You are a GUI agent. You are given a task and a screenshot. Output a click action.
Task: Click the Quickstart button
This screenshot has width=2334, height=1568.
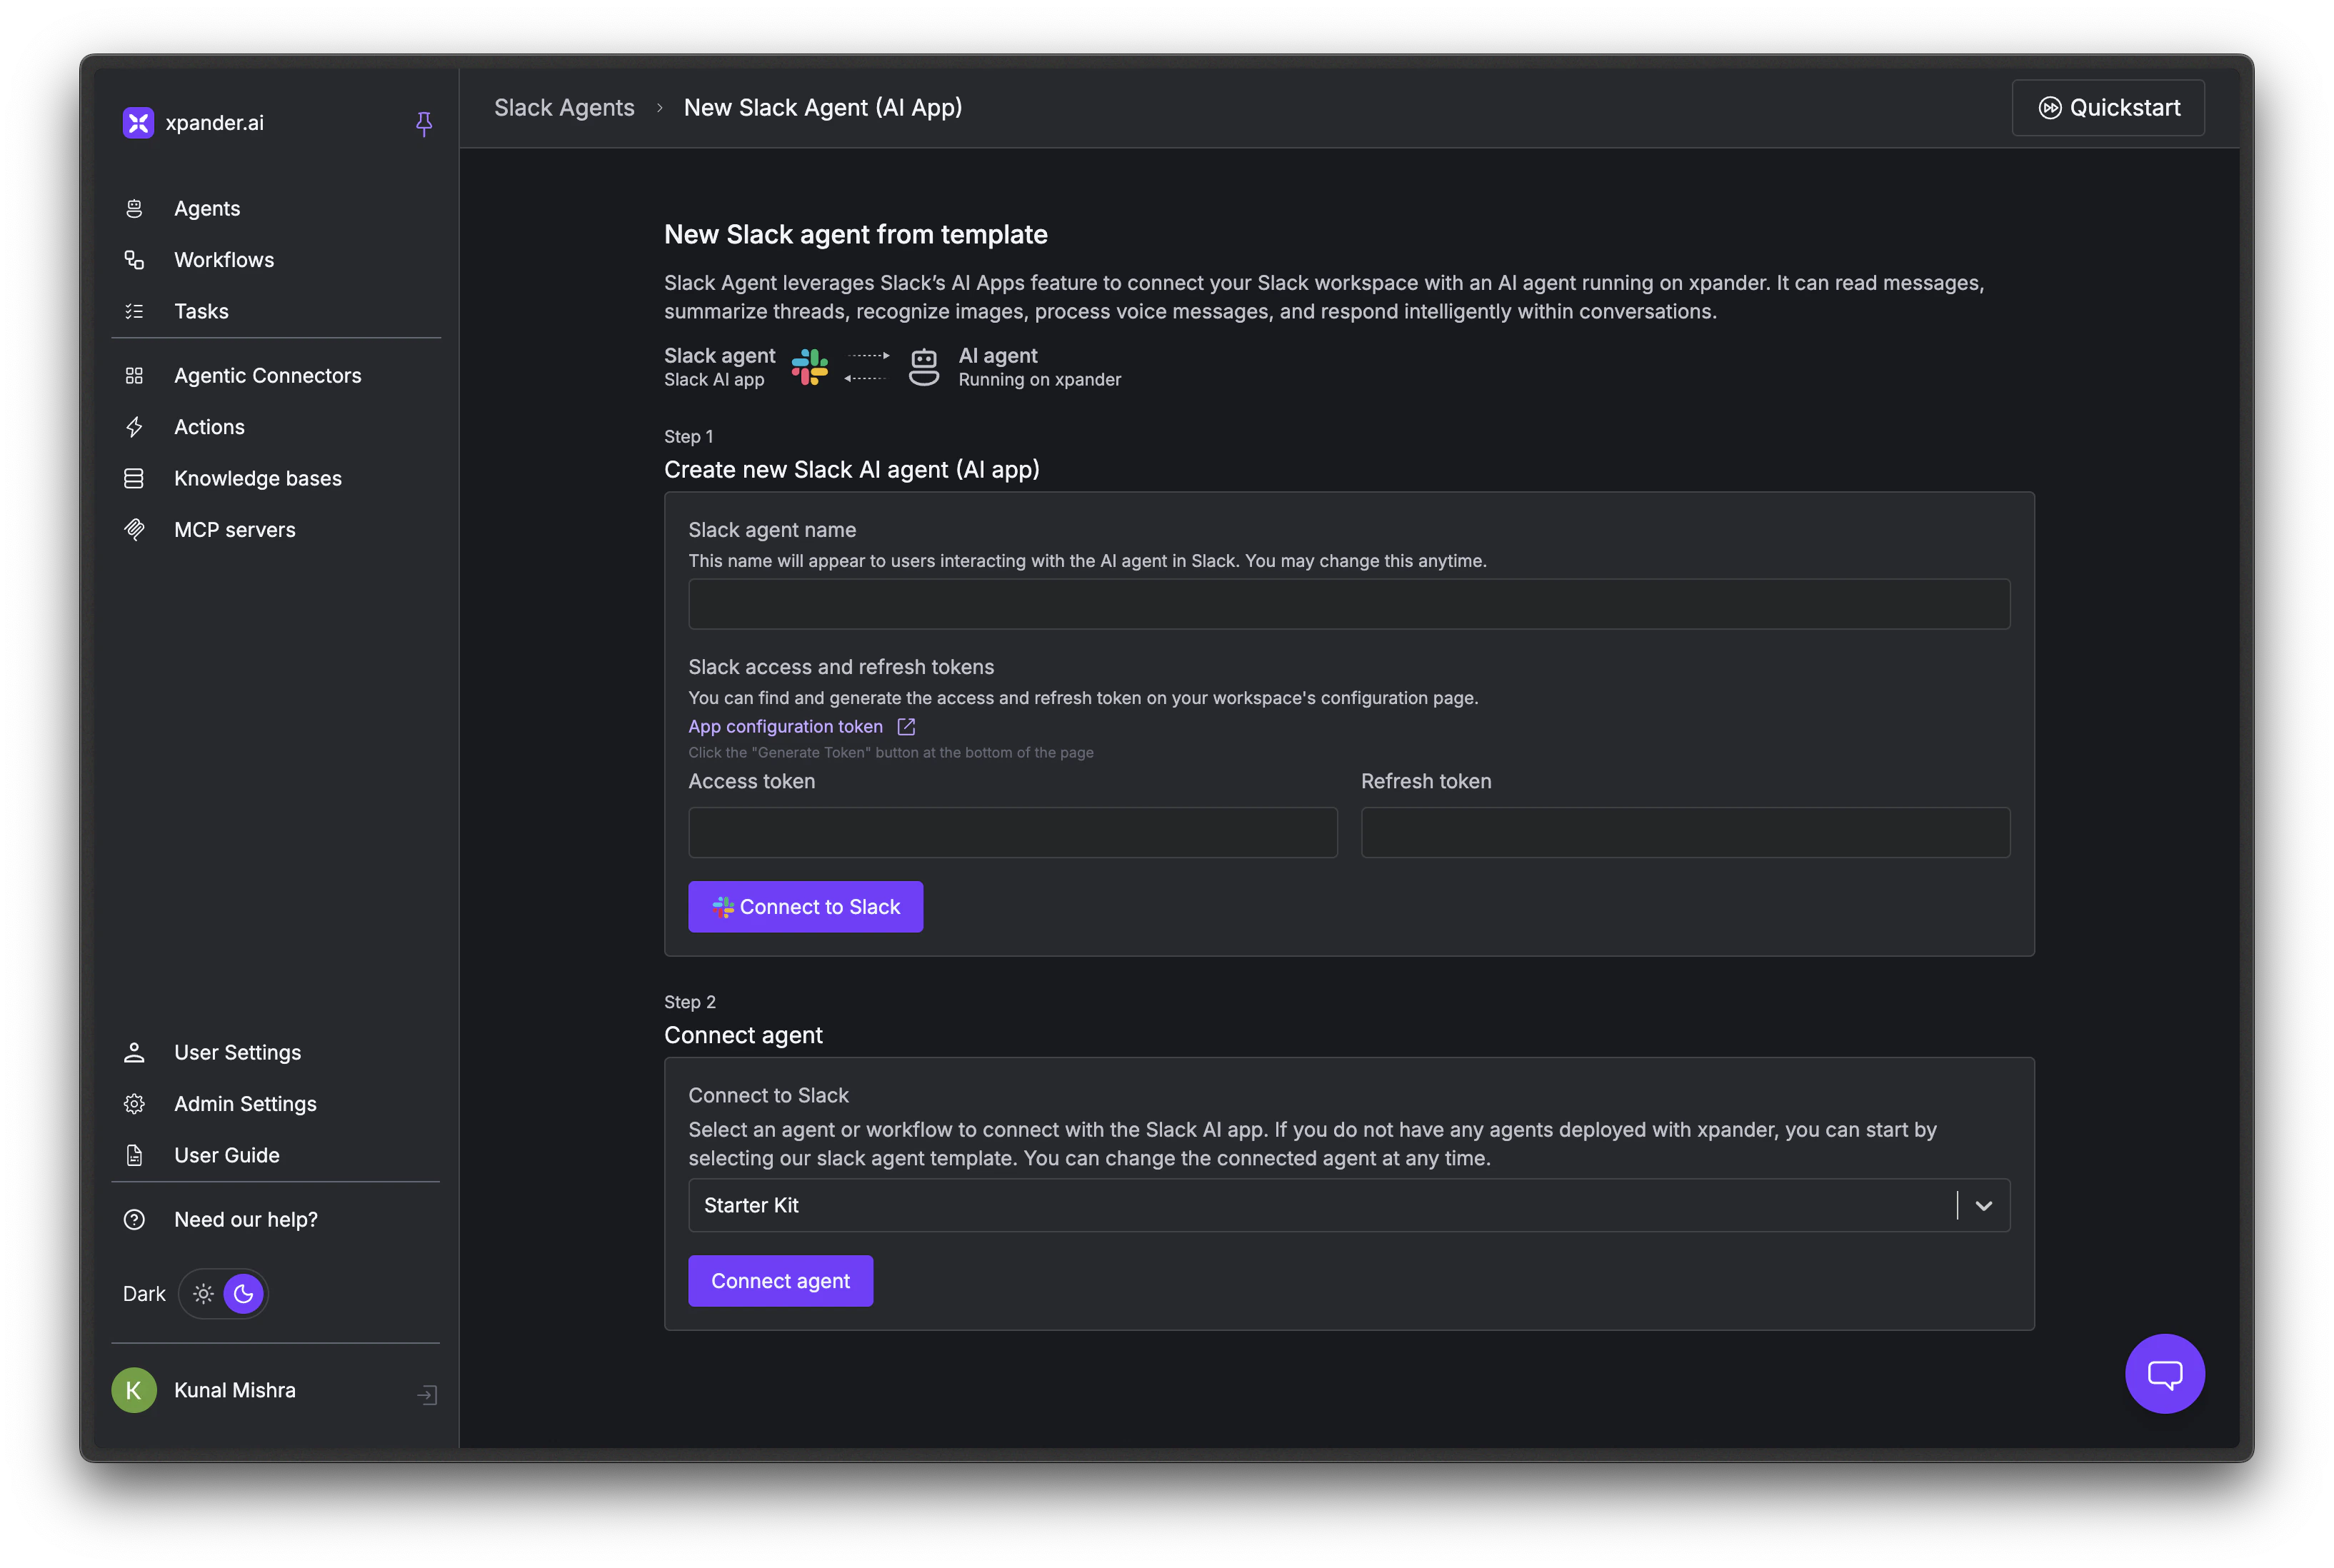click(2107, 107)
